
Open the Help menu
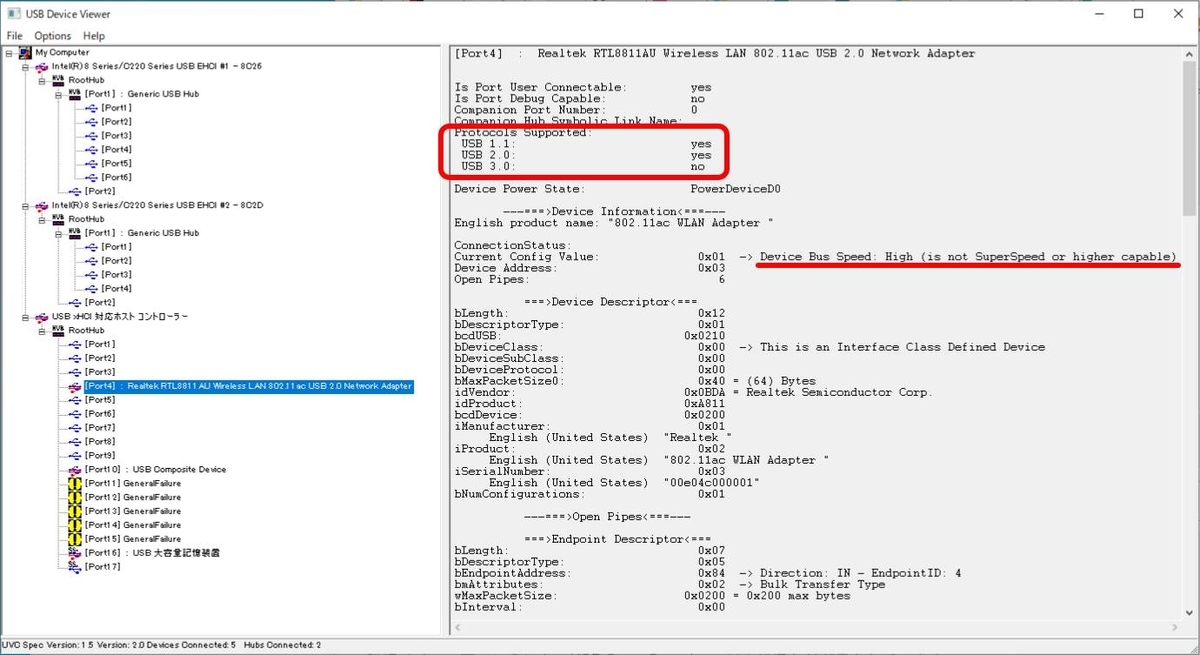coord(93,35)
